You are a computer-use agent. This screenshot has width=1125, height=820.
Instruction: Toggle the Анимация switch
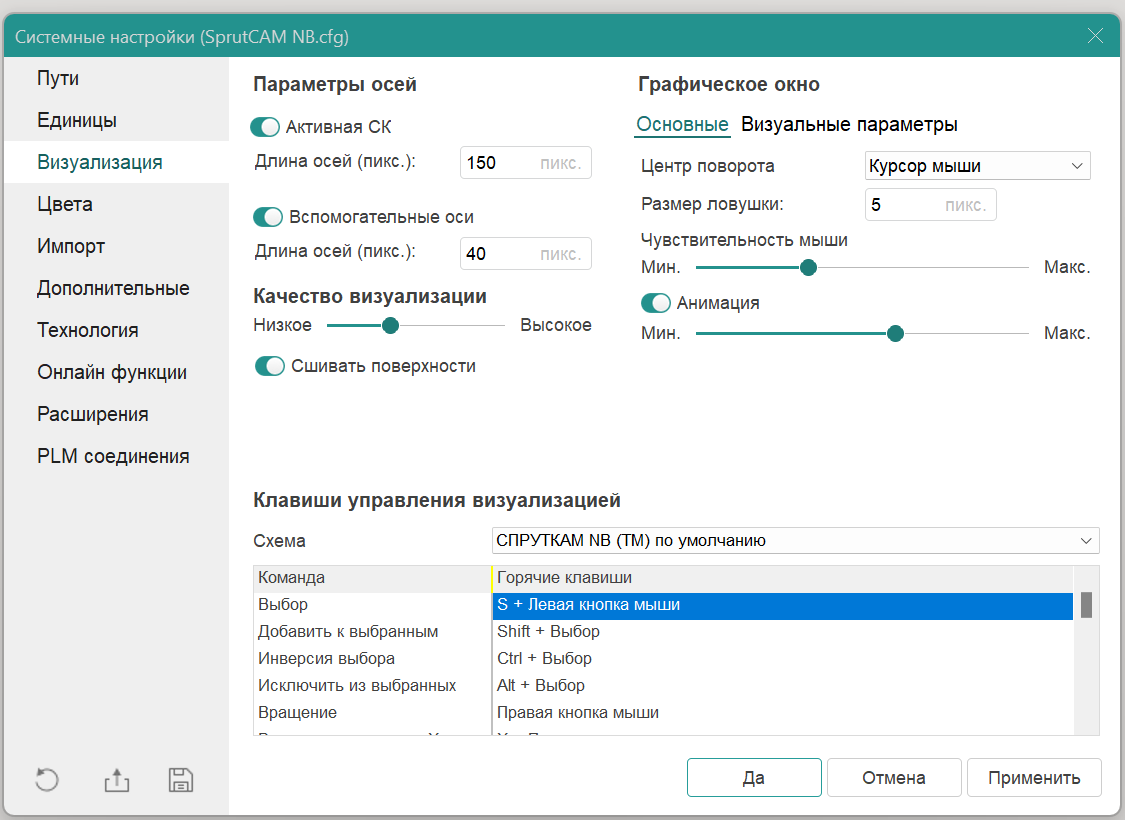[x=656, y=303]
